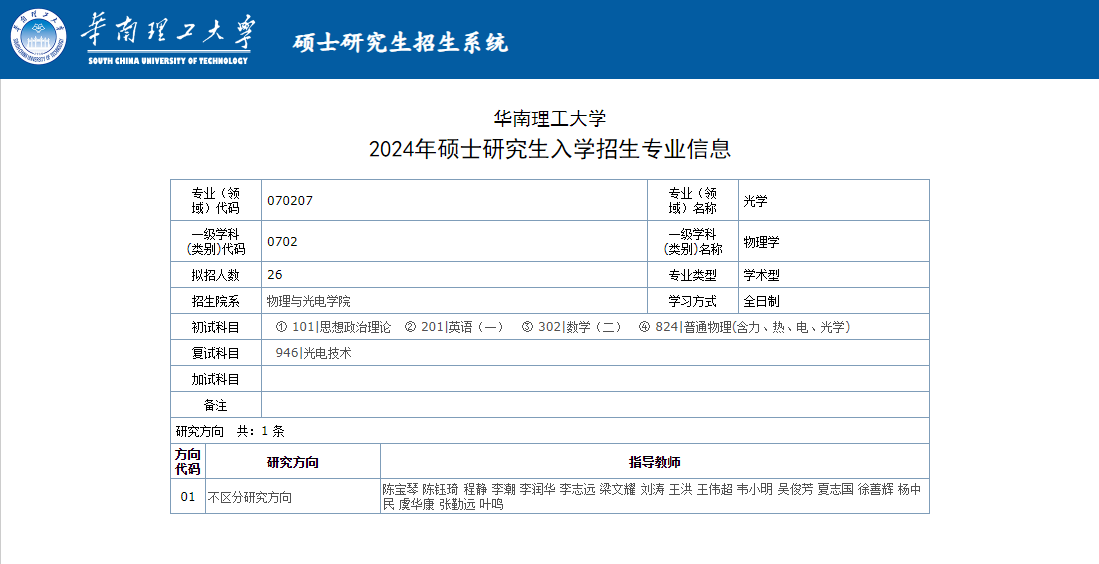Click advisor name 徐善辉

tap(876, 489)
